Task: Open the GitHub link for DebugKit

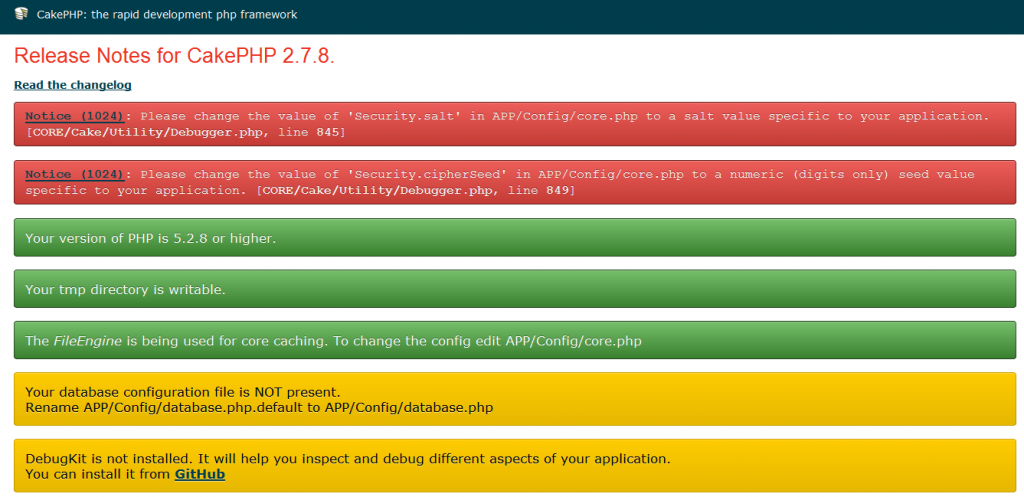Action: [x=200, y=475]
